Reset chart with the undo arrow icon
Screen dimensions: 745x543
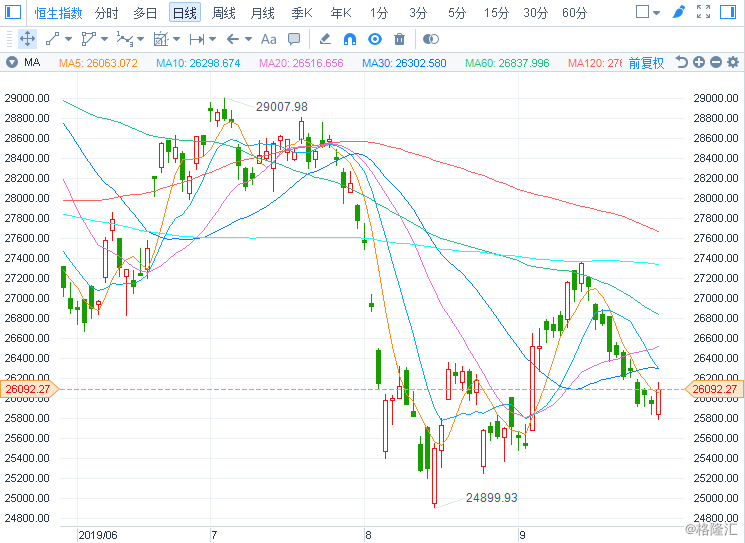pyautogui.click(x=681, y=62)
